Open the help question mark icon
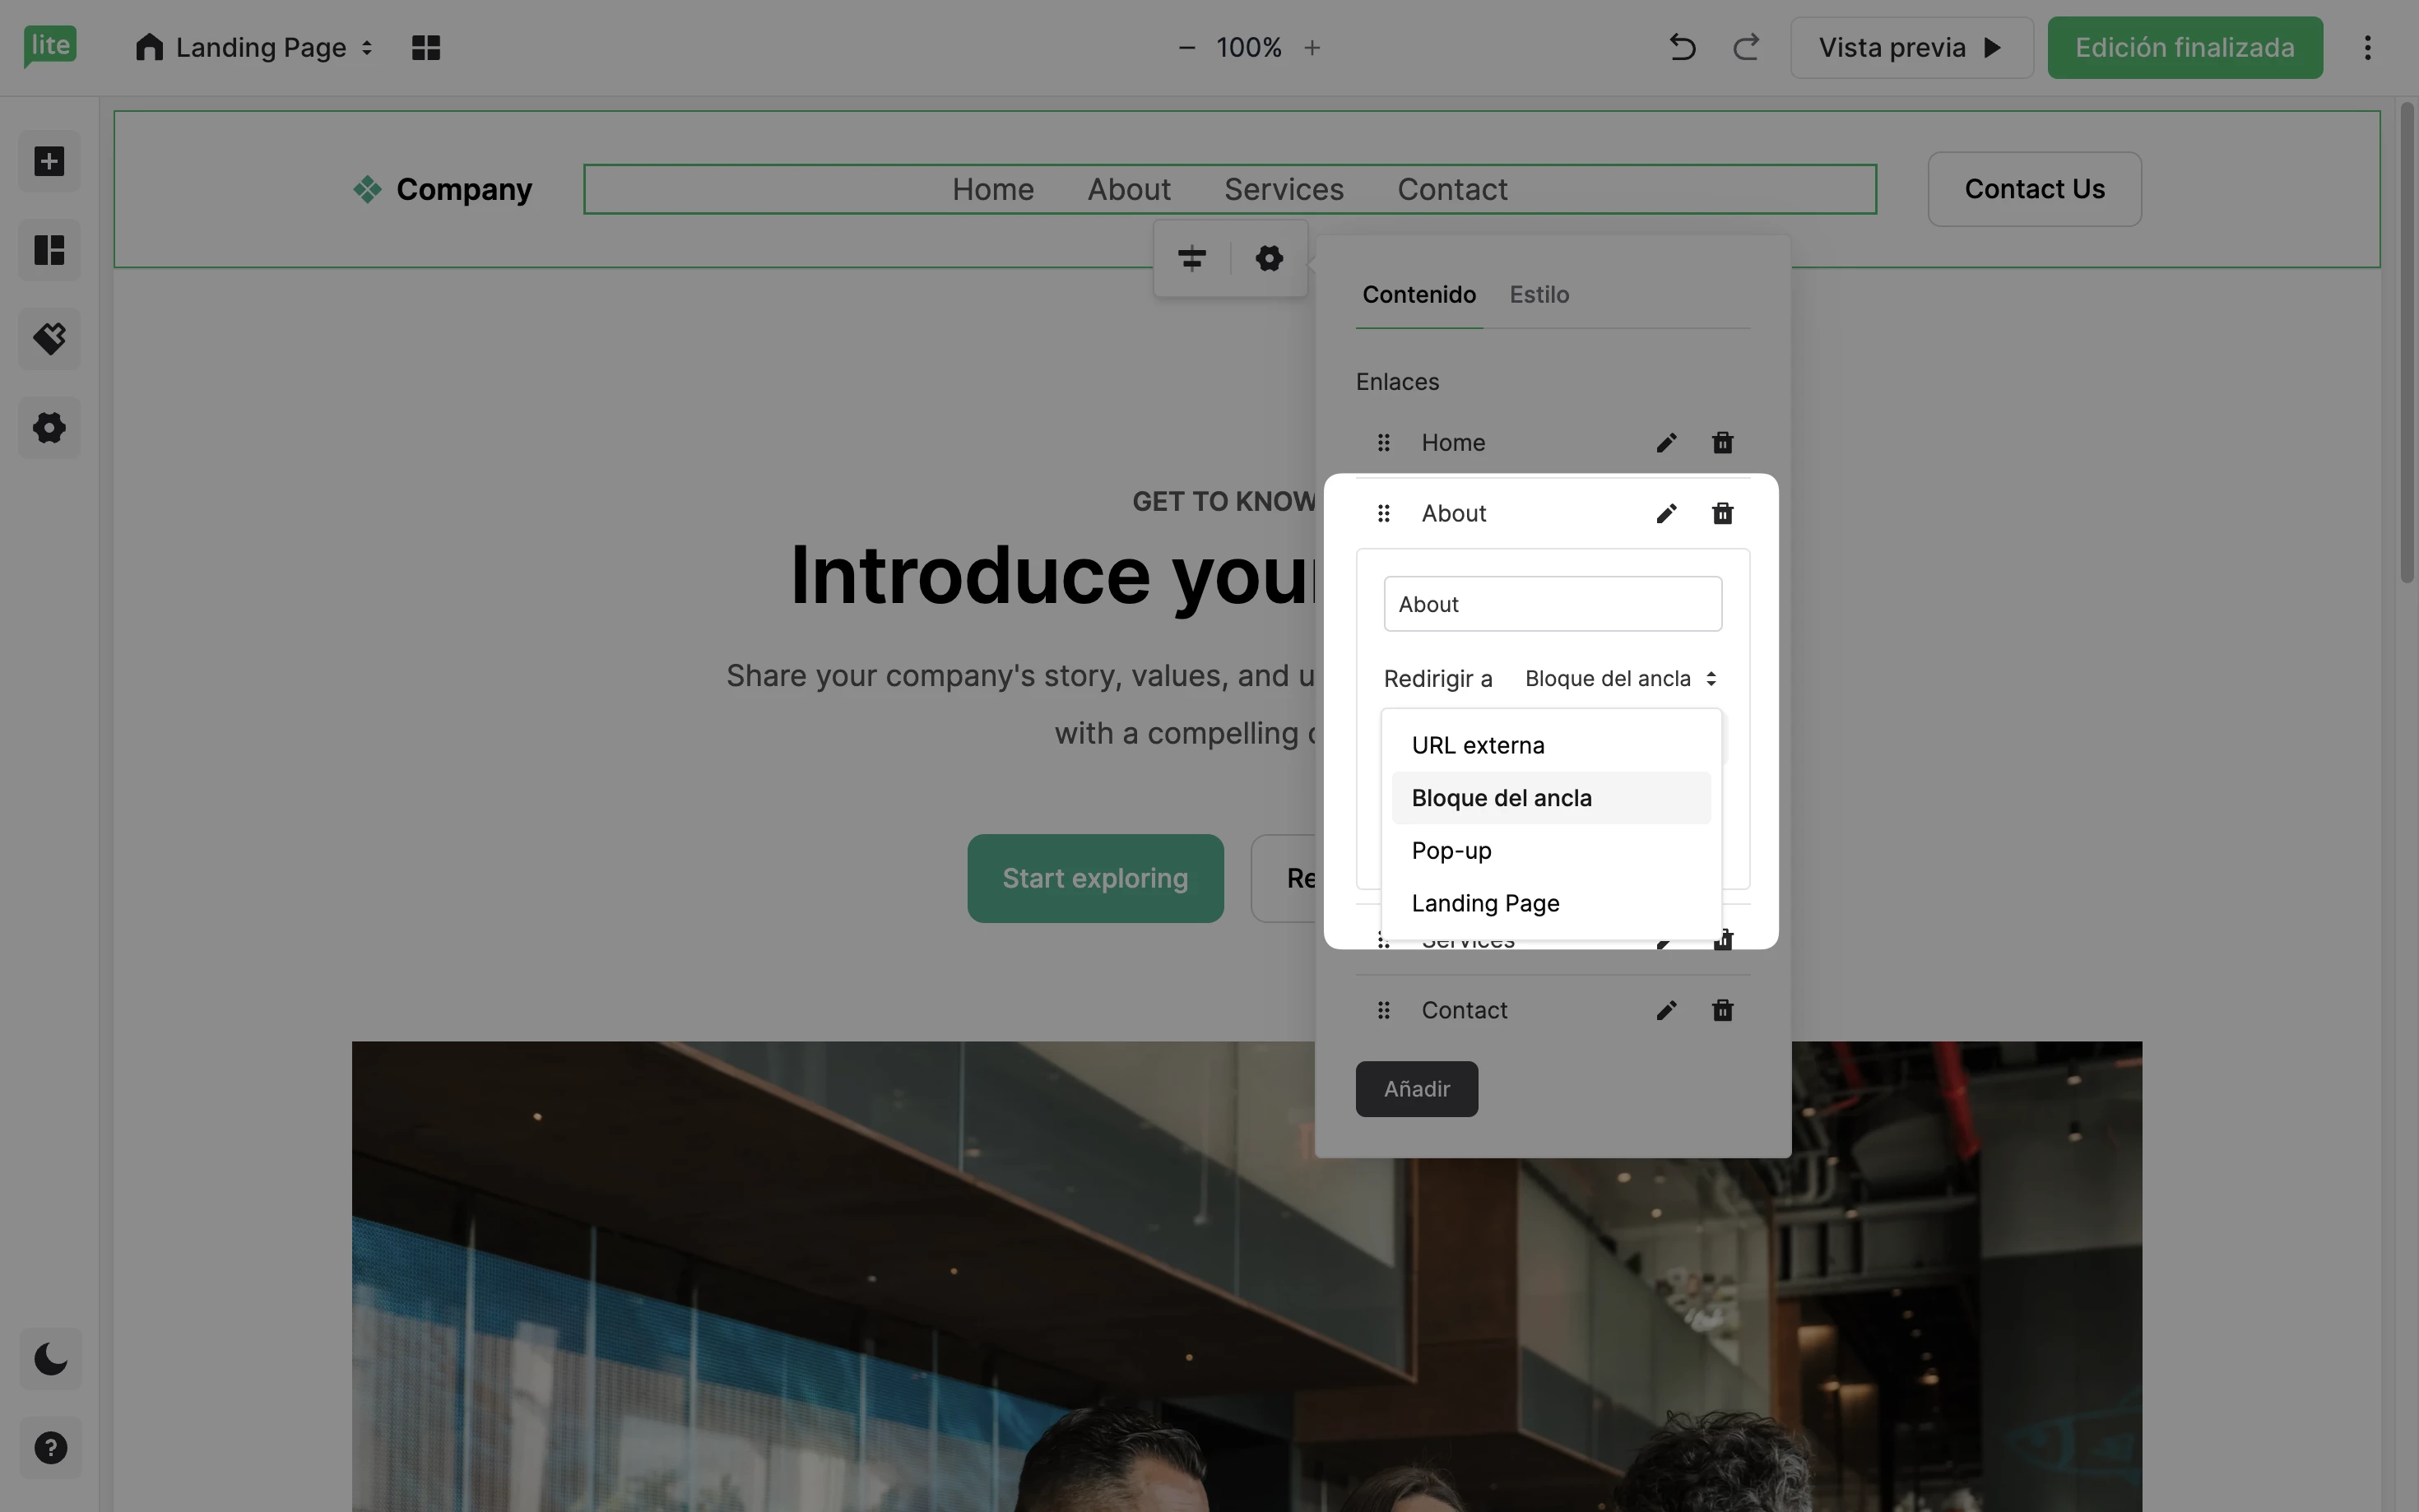This screenshot has height=1512, width=2419. click(50, 1447)
